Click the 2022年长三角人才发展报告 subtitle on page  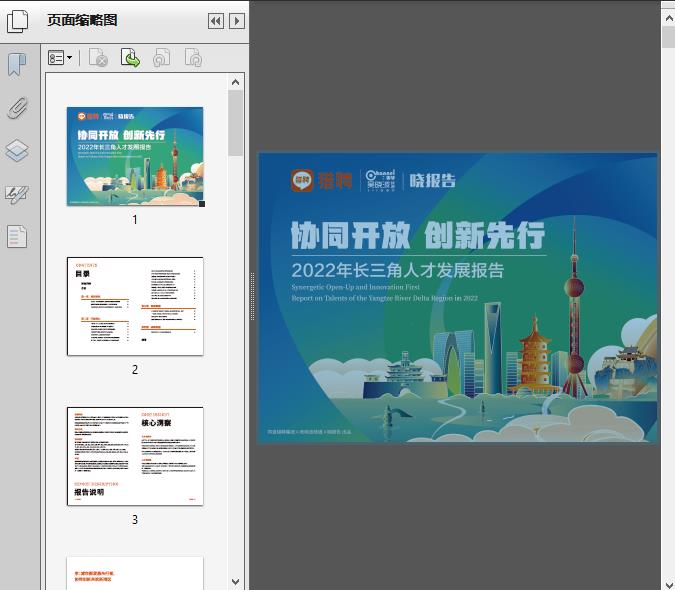pyautogui.click(x=397, y=270)
